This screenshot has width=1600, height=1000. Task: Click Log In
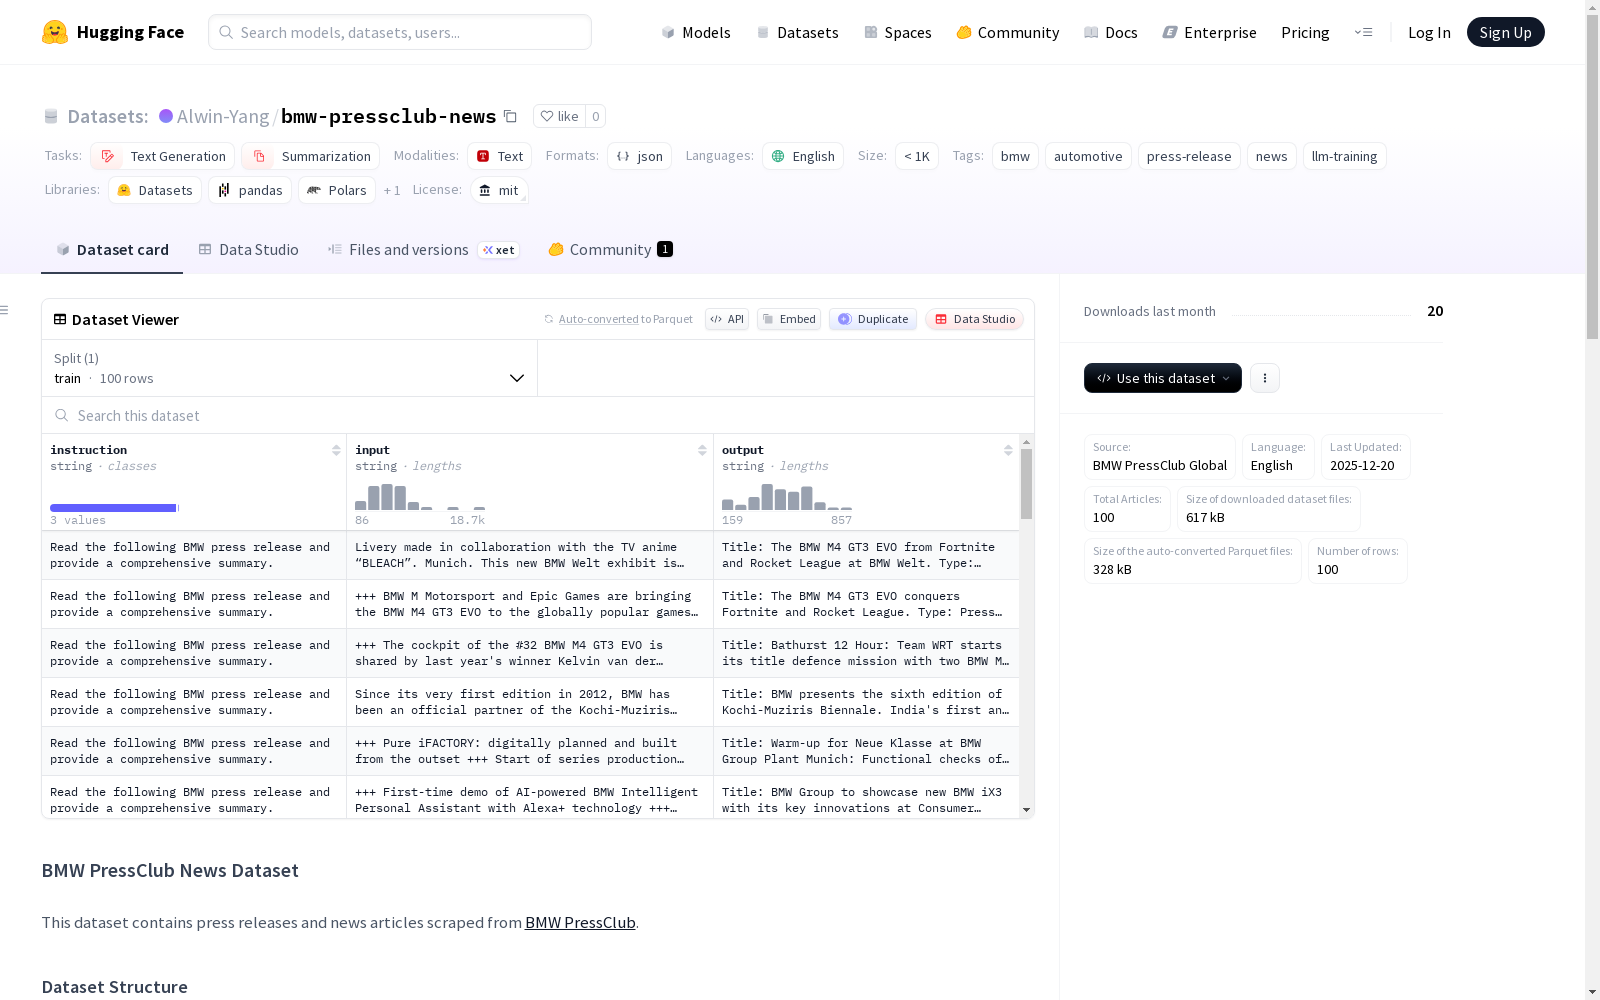(1429, 32)
